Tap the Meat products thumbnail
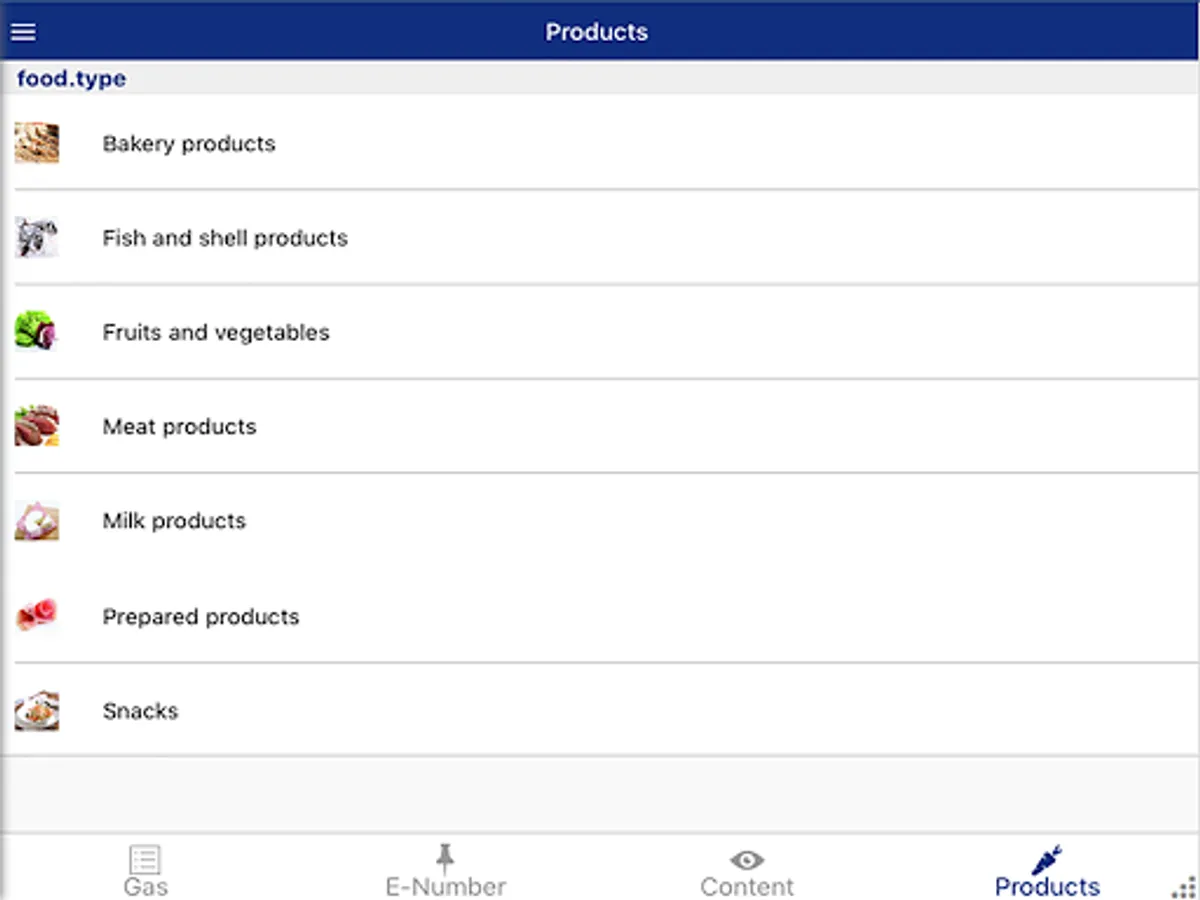1200x900 pixels. tap(37, 426)
